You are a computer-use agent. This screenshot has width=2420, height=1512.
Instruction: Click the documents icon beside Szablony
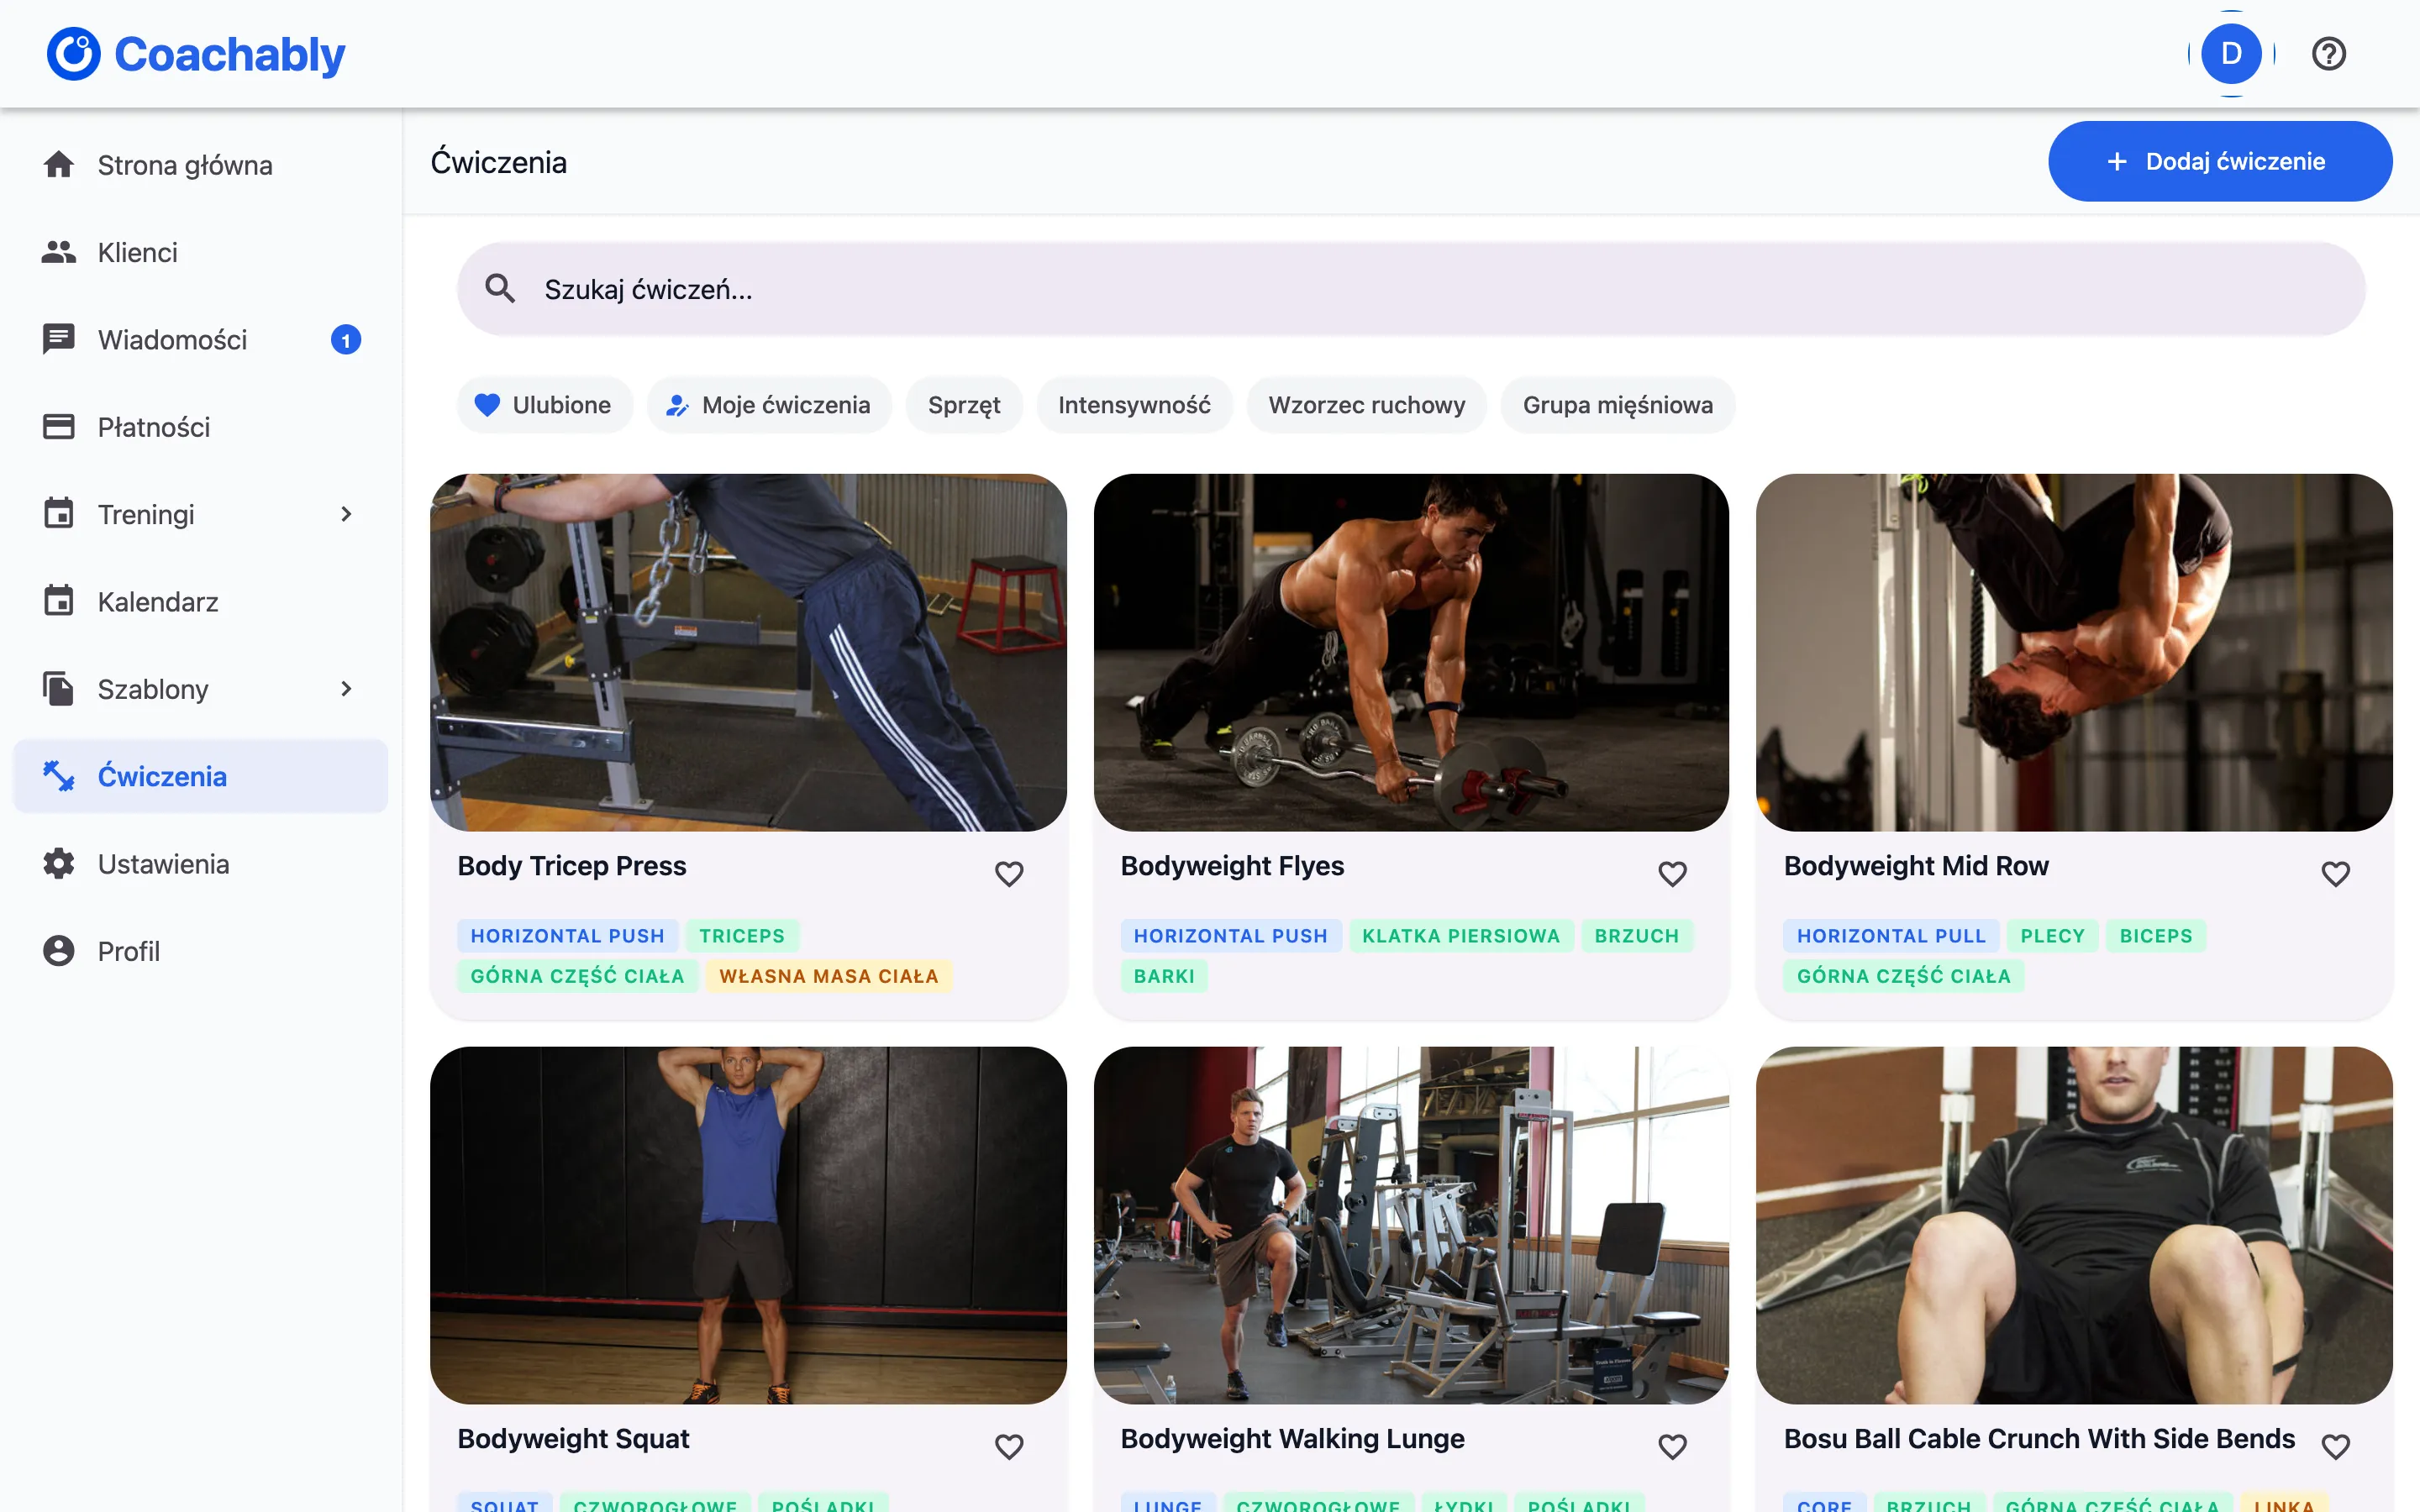click(59, 689)
